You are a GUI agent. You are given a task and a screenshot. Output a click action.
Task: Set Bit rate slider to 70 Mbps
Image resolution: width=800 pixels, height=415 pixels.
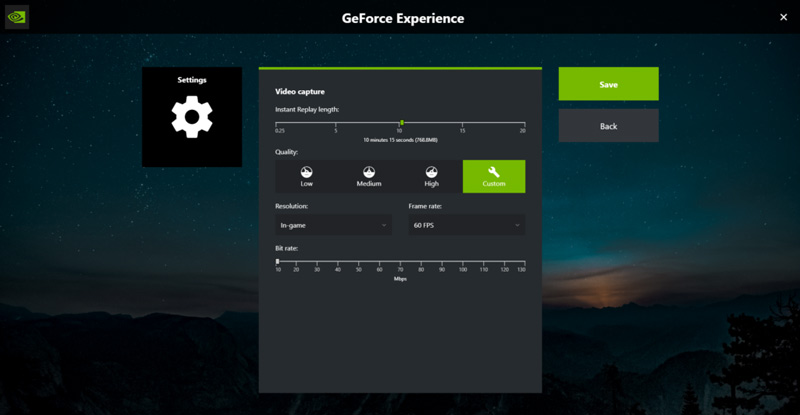tap(401, 261)
